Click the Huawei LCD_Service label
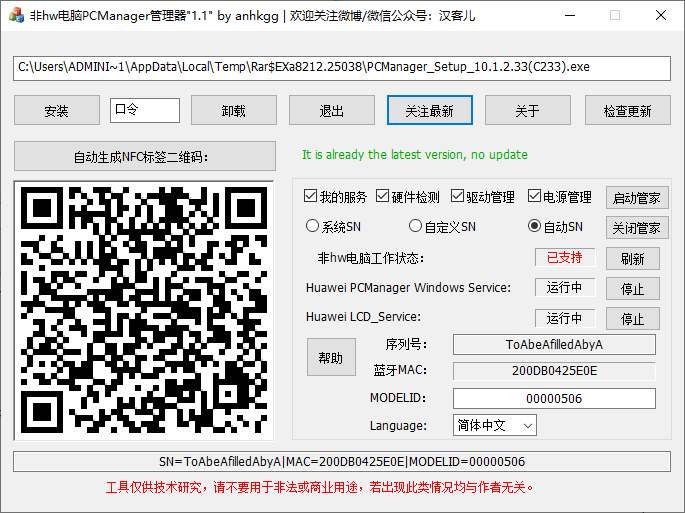Screen dimensions: 685x513 363,317
